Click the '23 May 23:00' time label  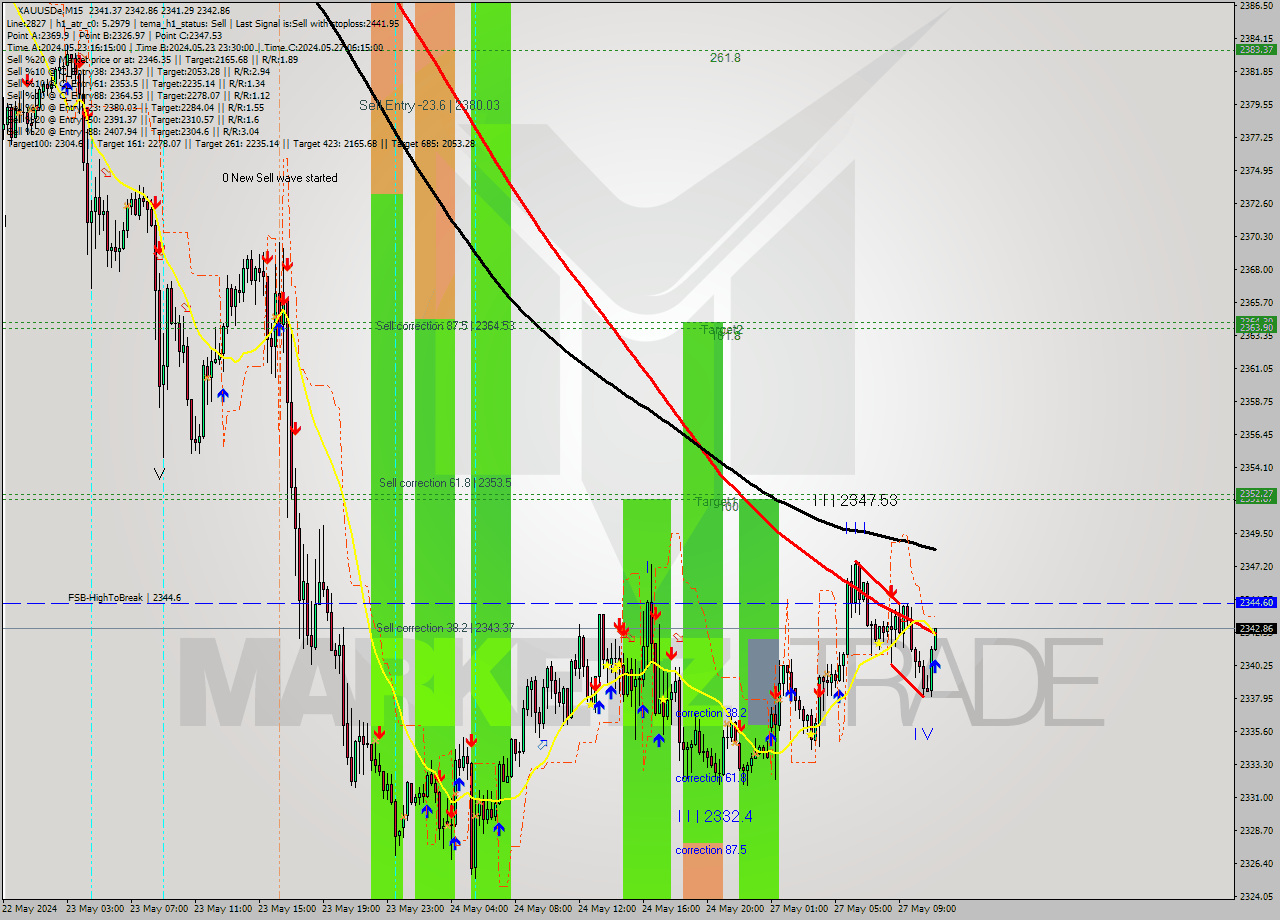point(415,909)
